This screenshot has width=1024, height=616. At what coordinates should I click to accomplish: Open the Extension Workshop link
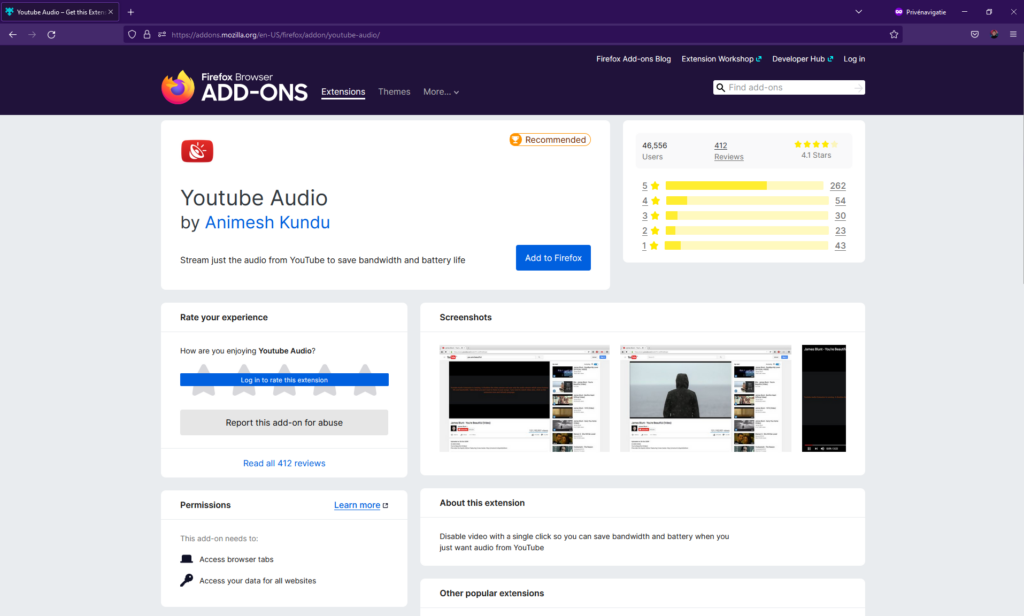tap(721, 59)
